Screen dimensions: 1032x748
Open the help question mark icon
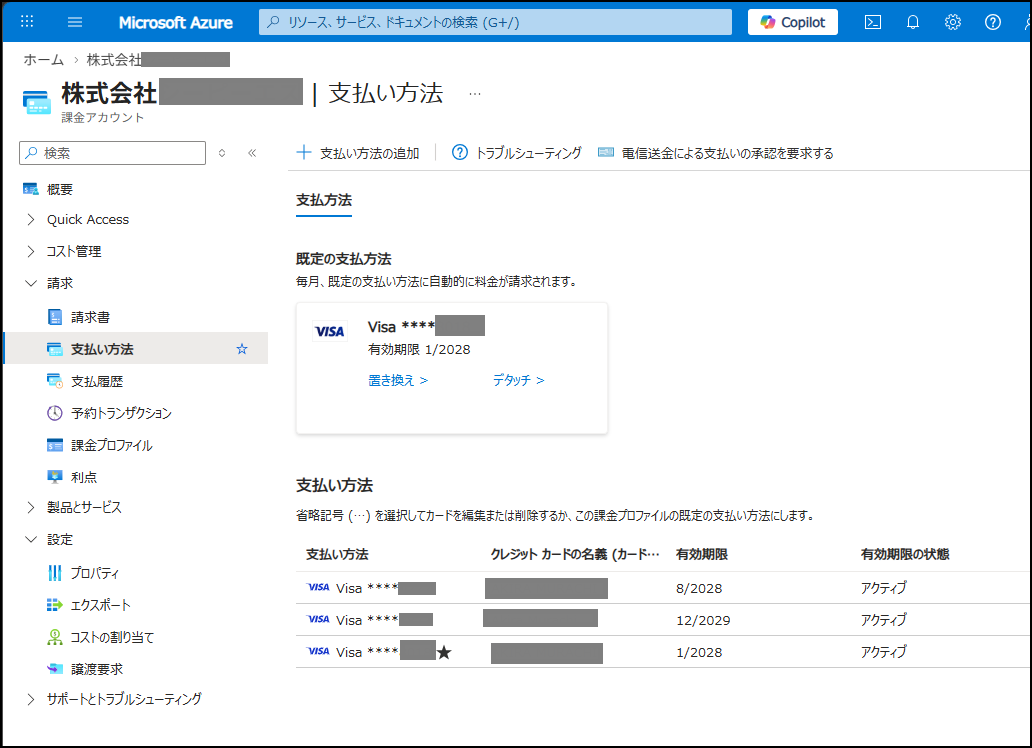coord(991,21)
